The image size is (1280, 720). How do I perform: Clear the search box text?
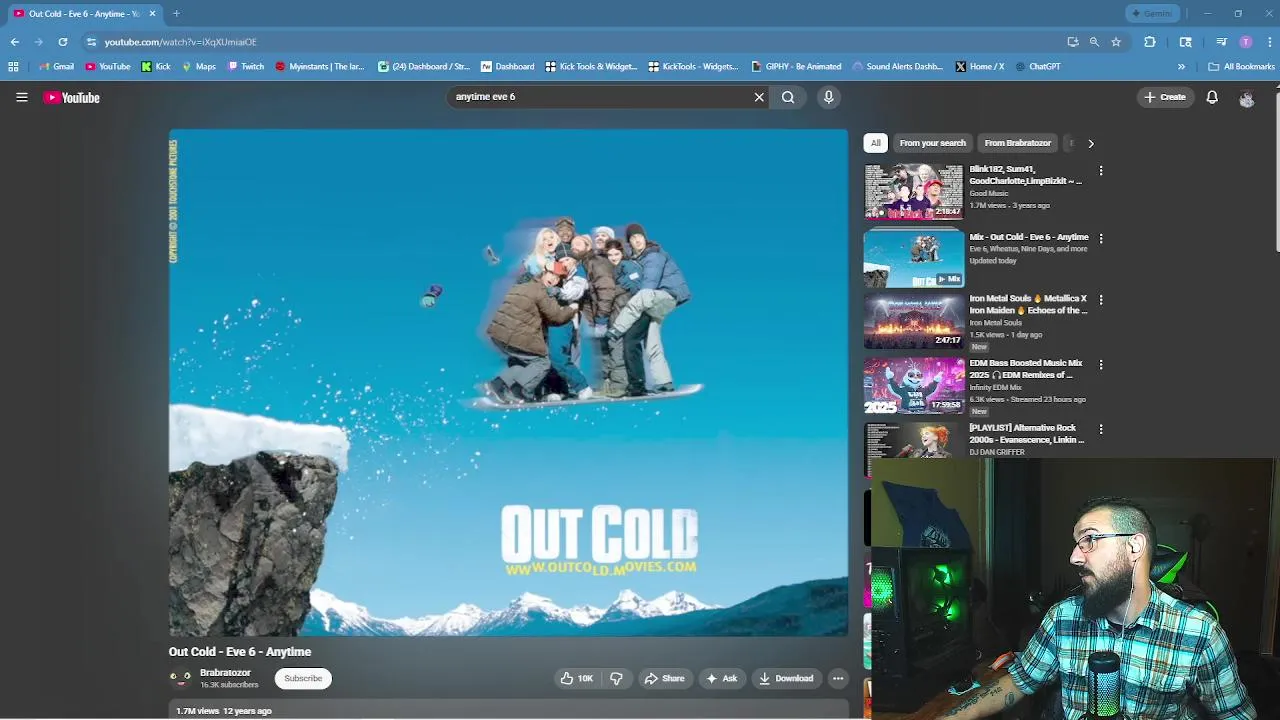759,97
